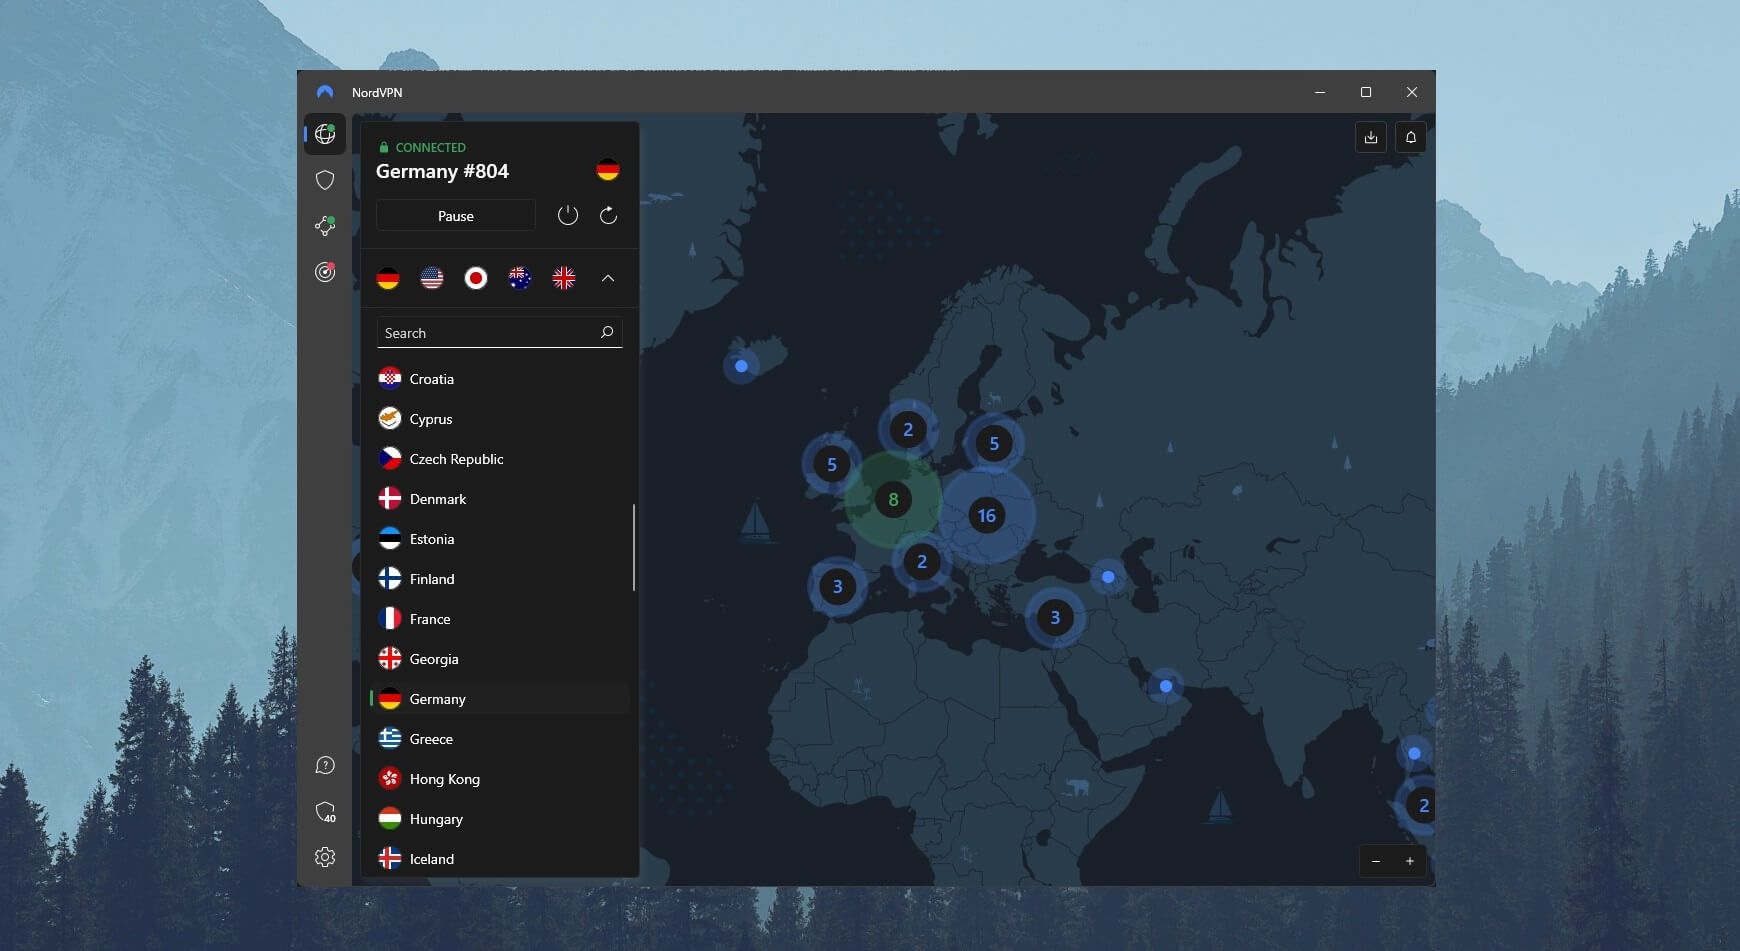Select Denmark in the country list

[499, 499]
